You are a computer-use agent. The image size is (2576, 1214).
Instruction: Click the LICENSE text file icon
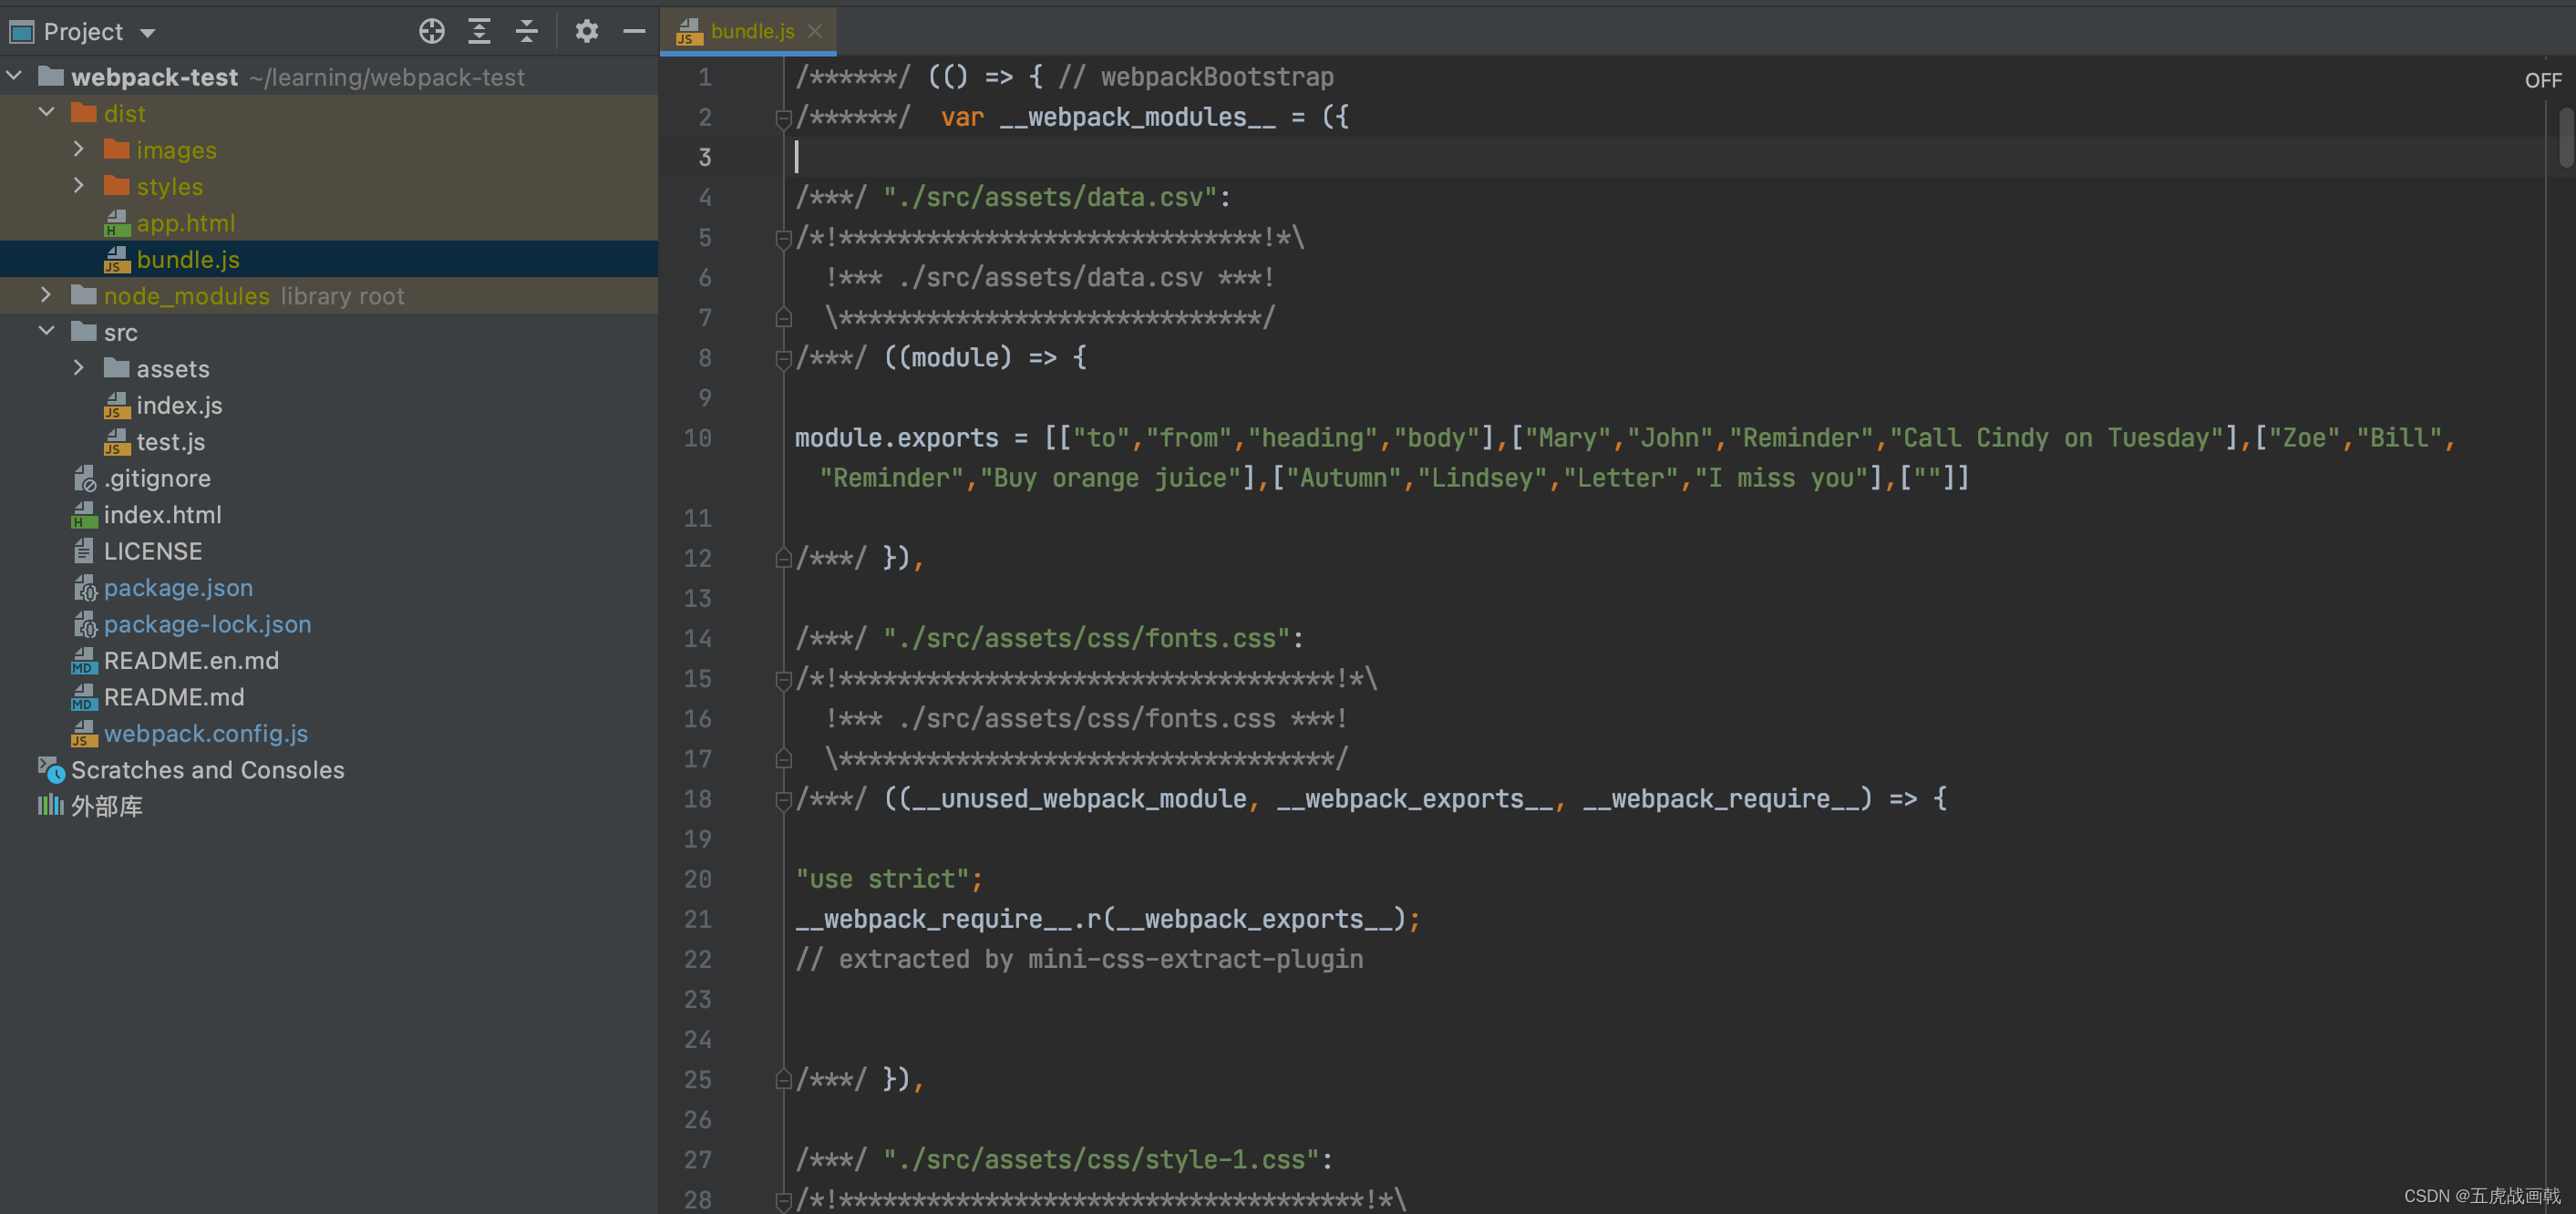click(84, 551)
